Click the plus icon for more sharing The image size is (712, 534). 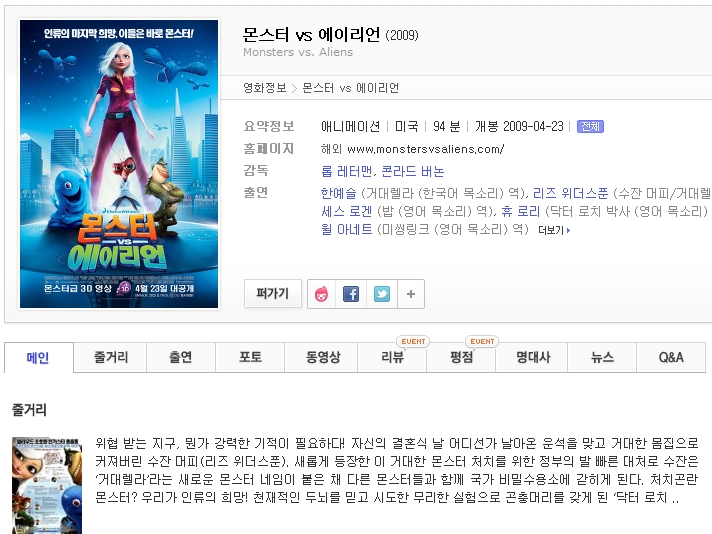coord(411,294)
